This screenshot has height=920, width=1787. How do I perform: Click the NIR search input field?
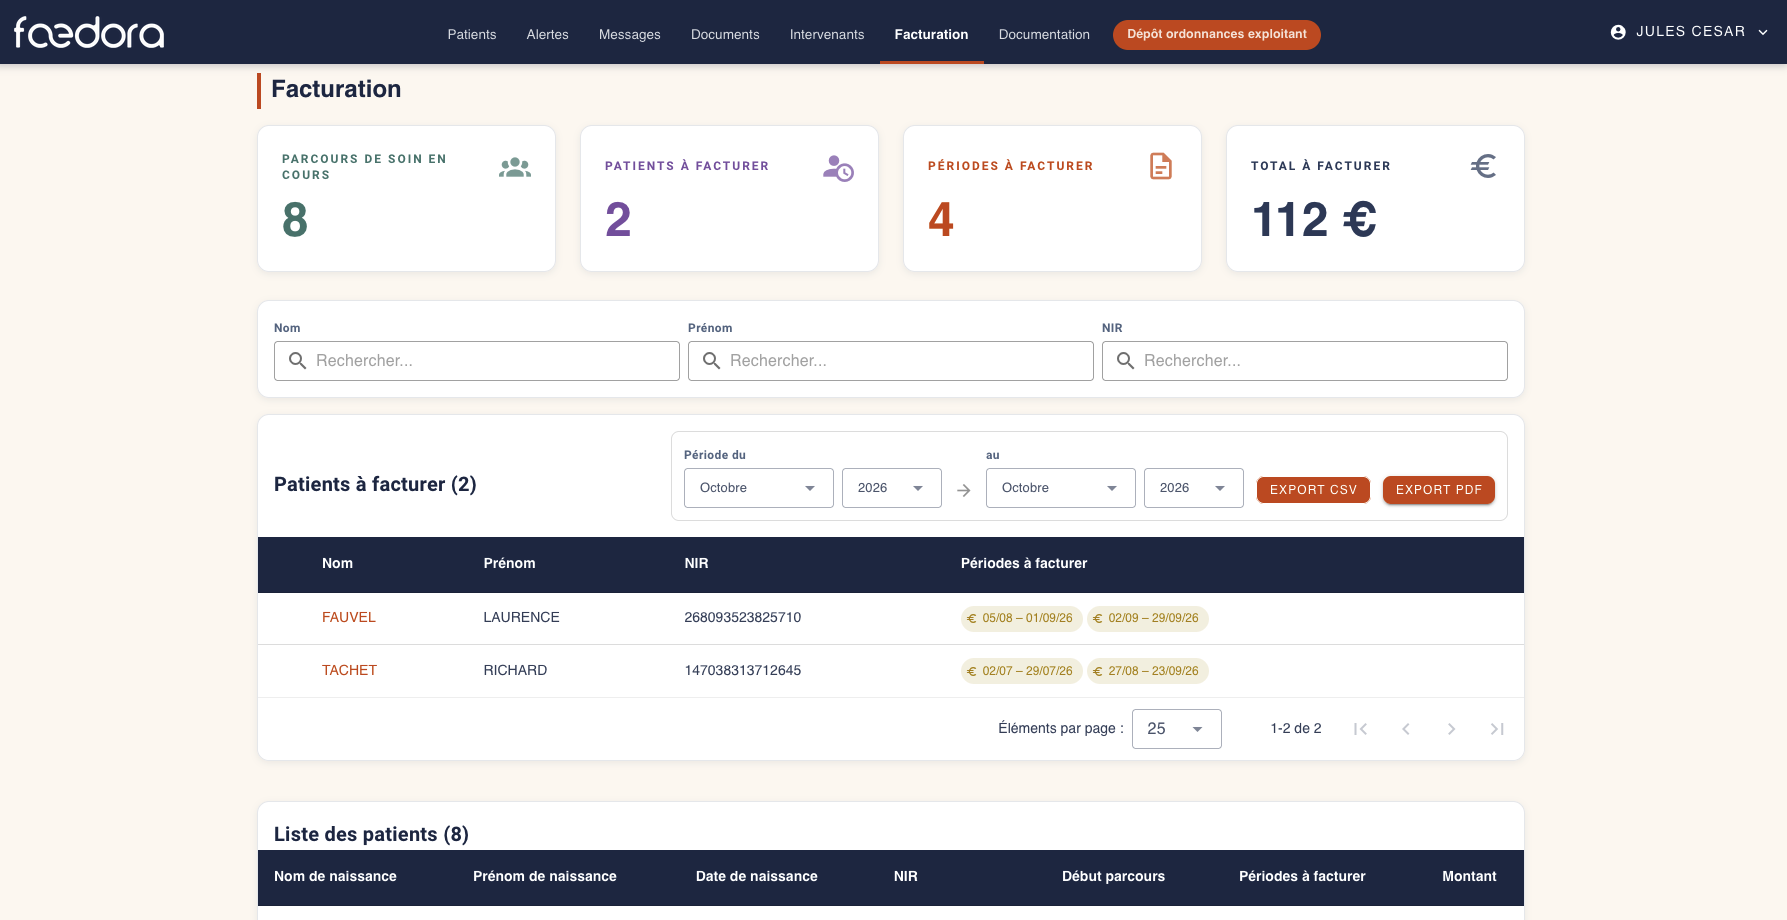(x=1305, y=361)
